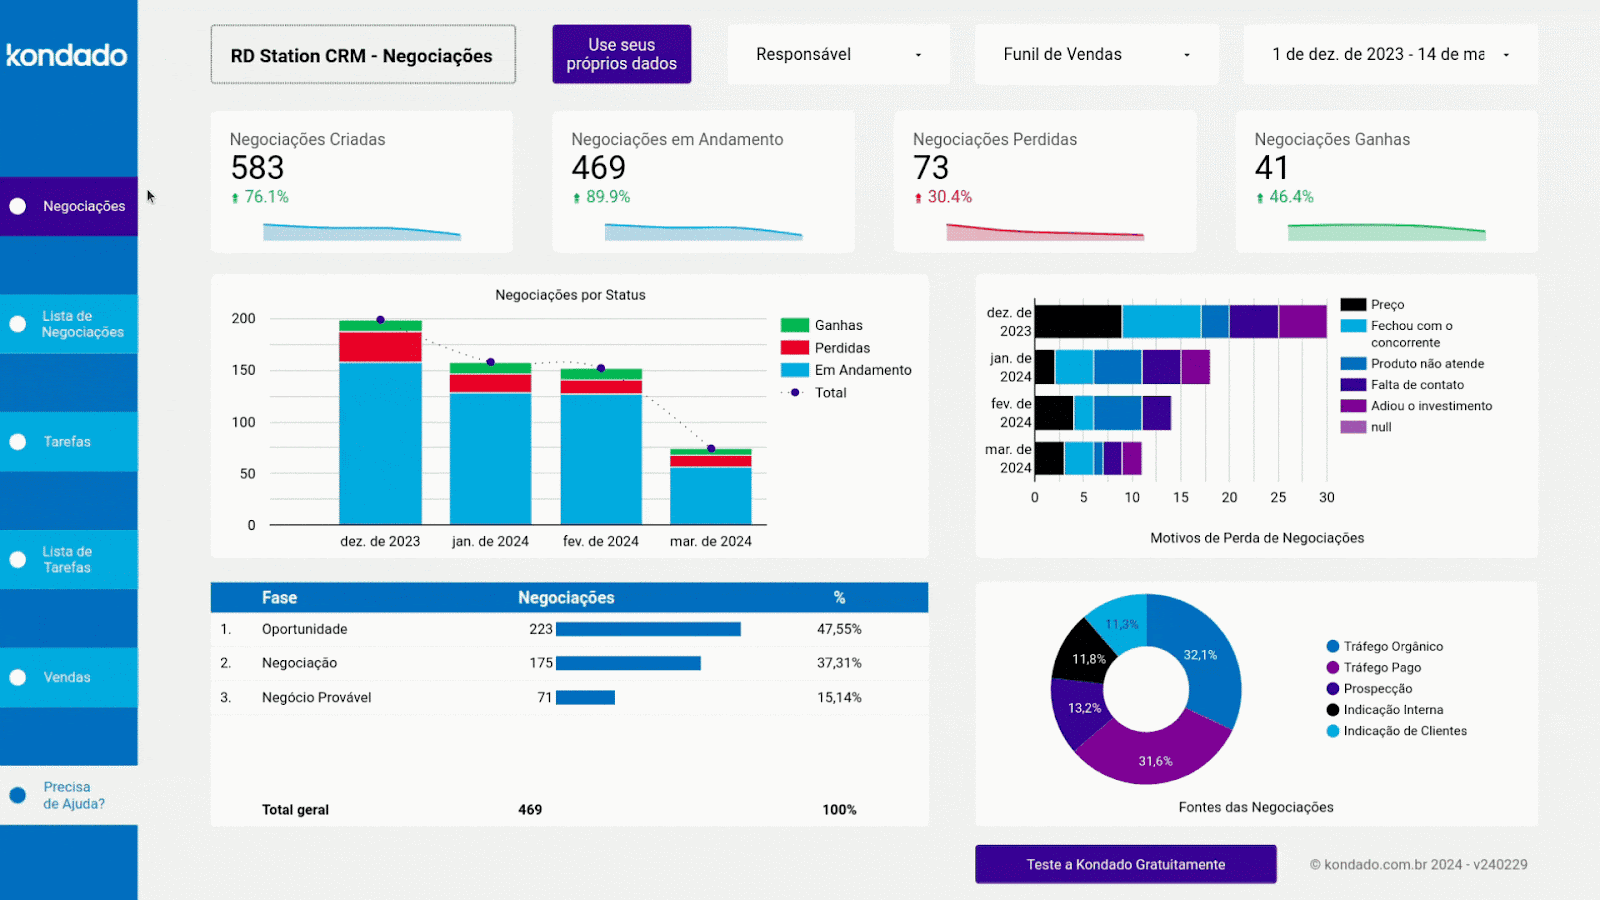Click the Teste a Kondado Gratuitamente button
Viewport: 1600px width, 900px height.
point(1125,864)
